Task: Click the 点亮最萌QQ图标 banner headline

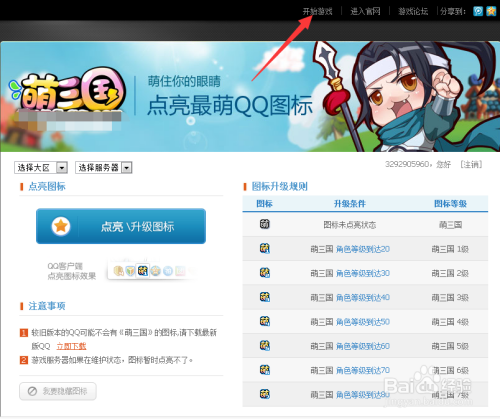Action: point(230,106)
